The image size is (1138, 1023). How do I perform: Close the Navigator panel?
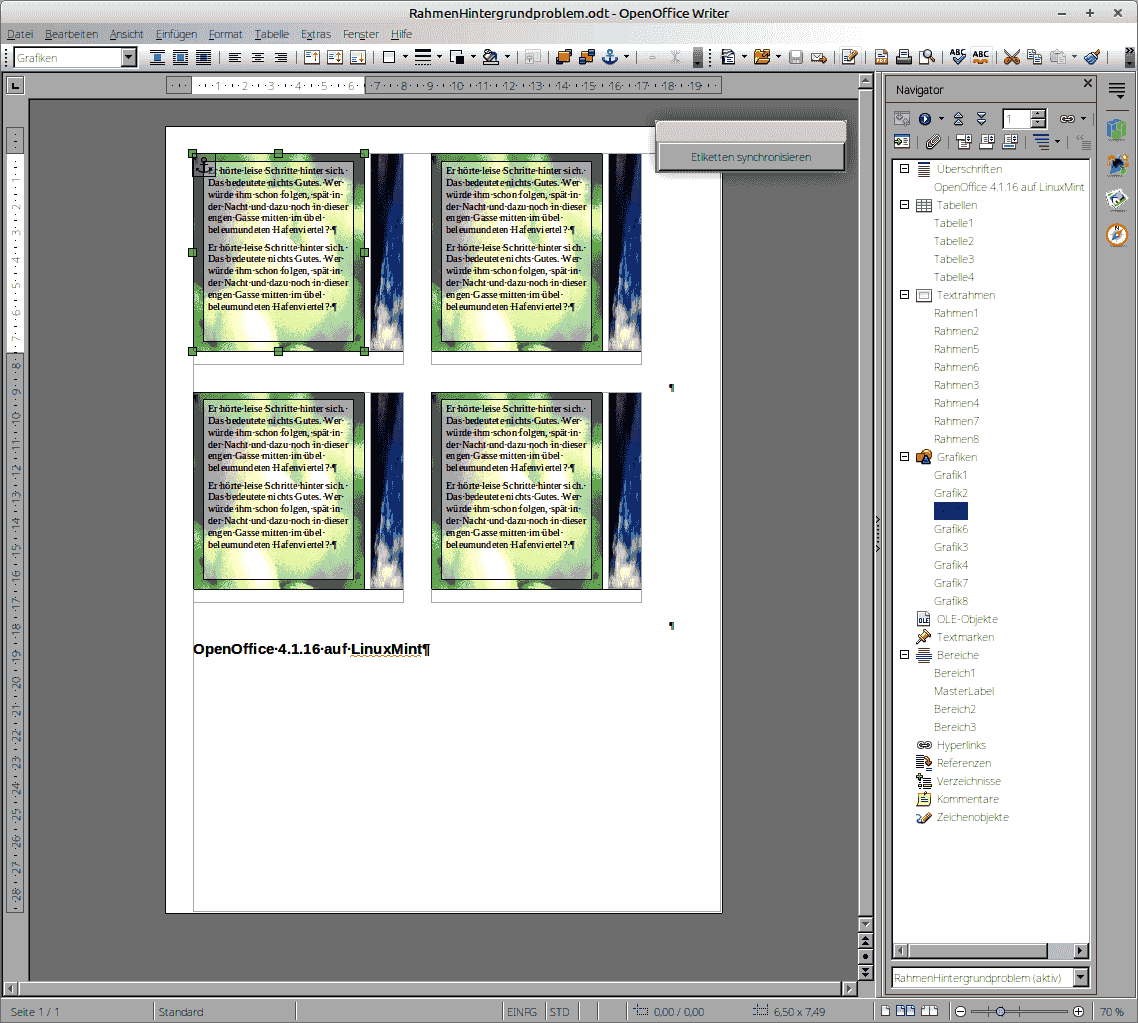pos(1087,83)
